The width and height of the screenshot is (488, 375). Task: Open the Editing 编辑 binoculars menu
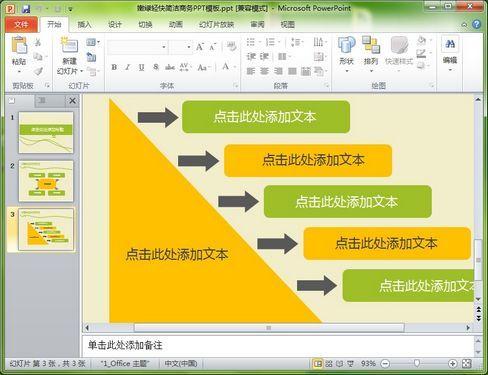[450, 54]
